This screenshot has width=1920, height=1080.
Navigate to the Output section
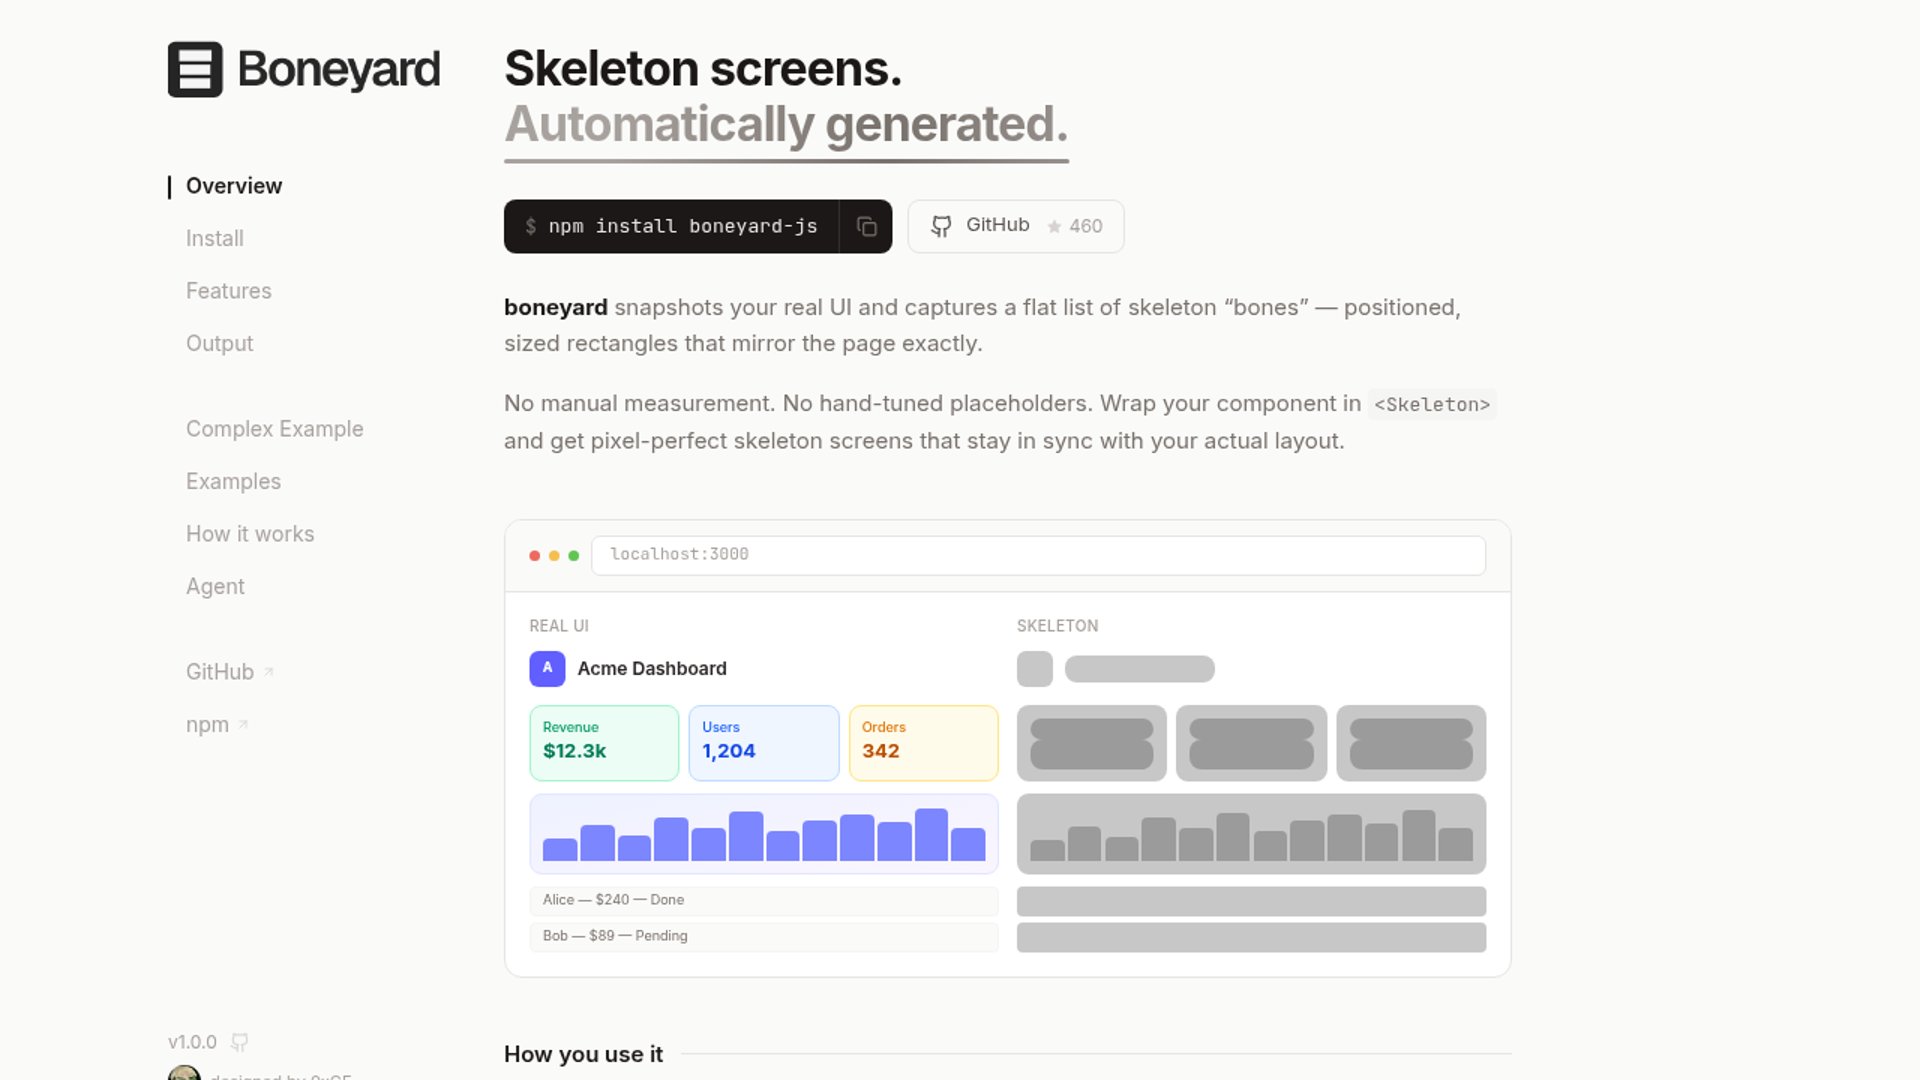pos(220,344)
